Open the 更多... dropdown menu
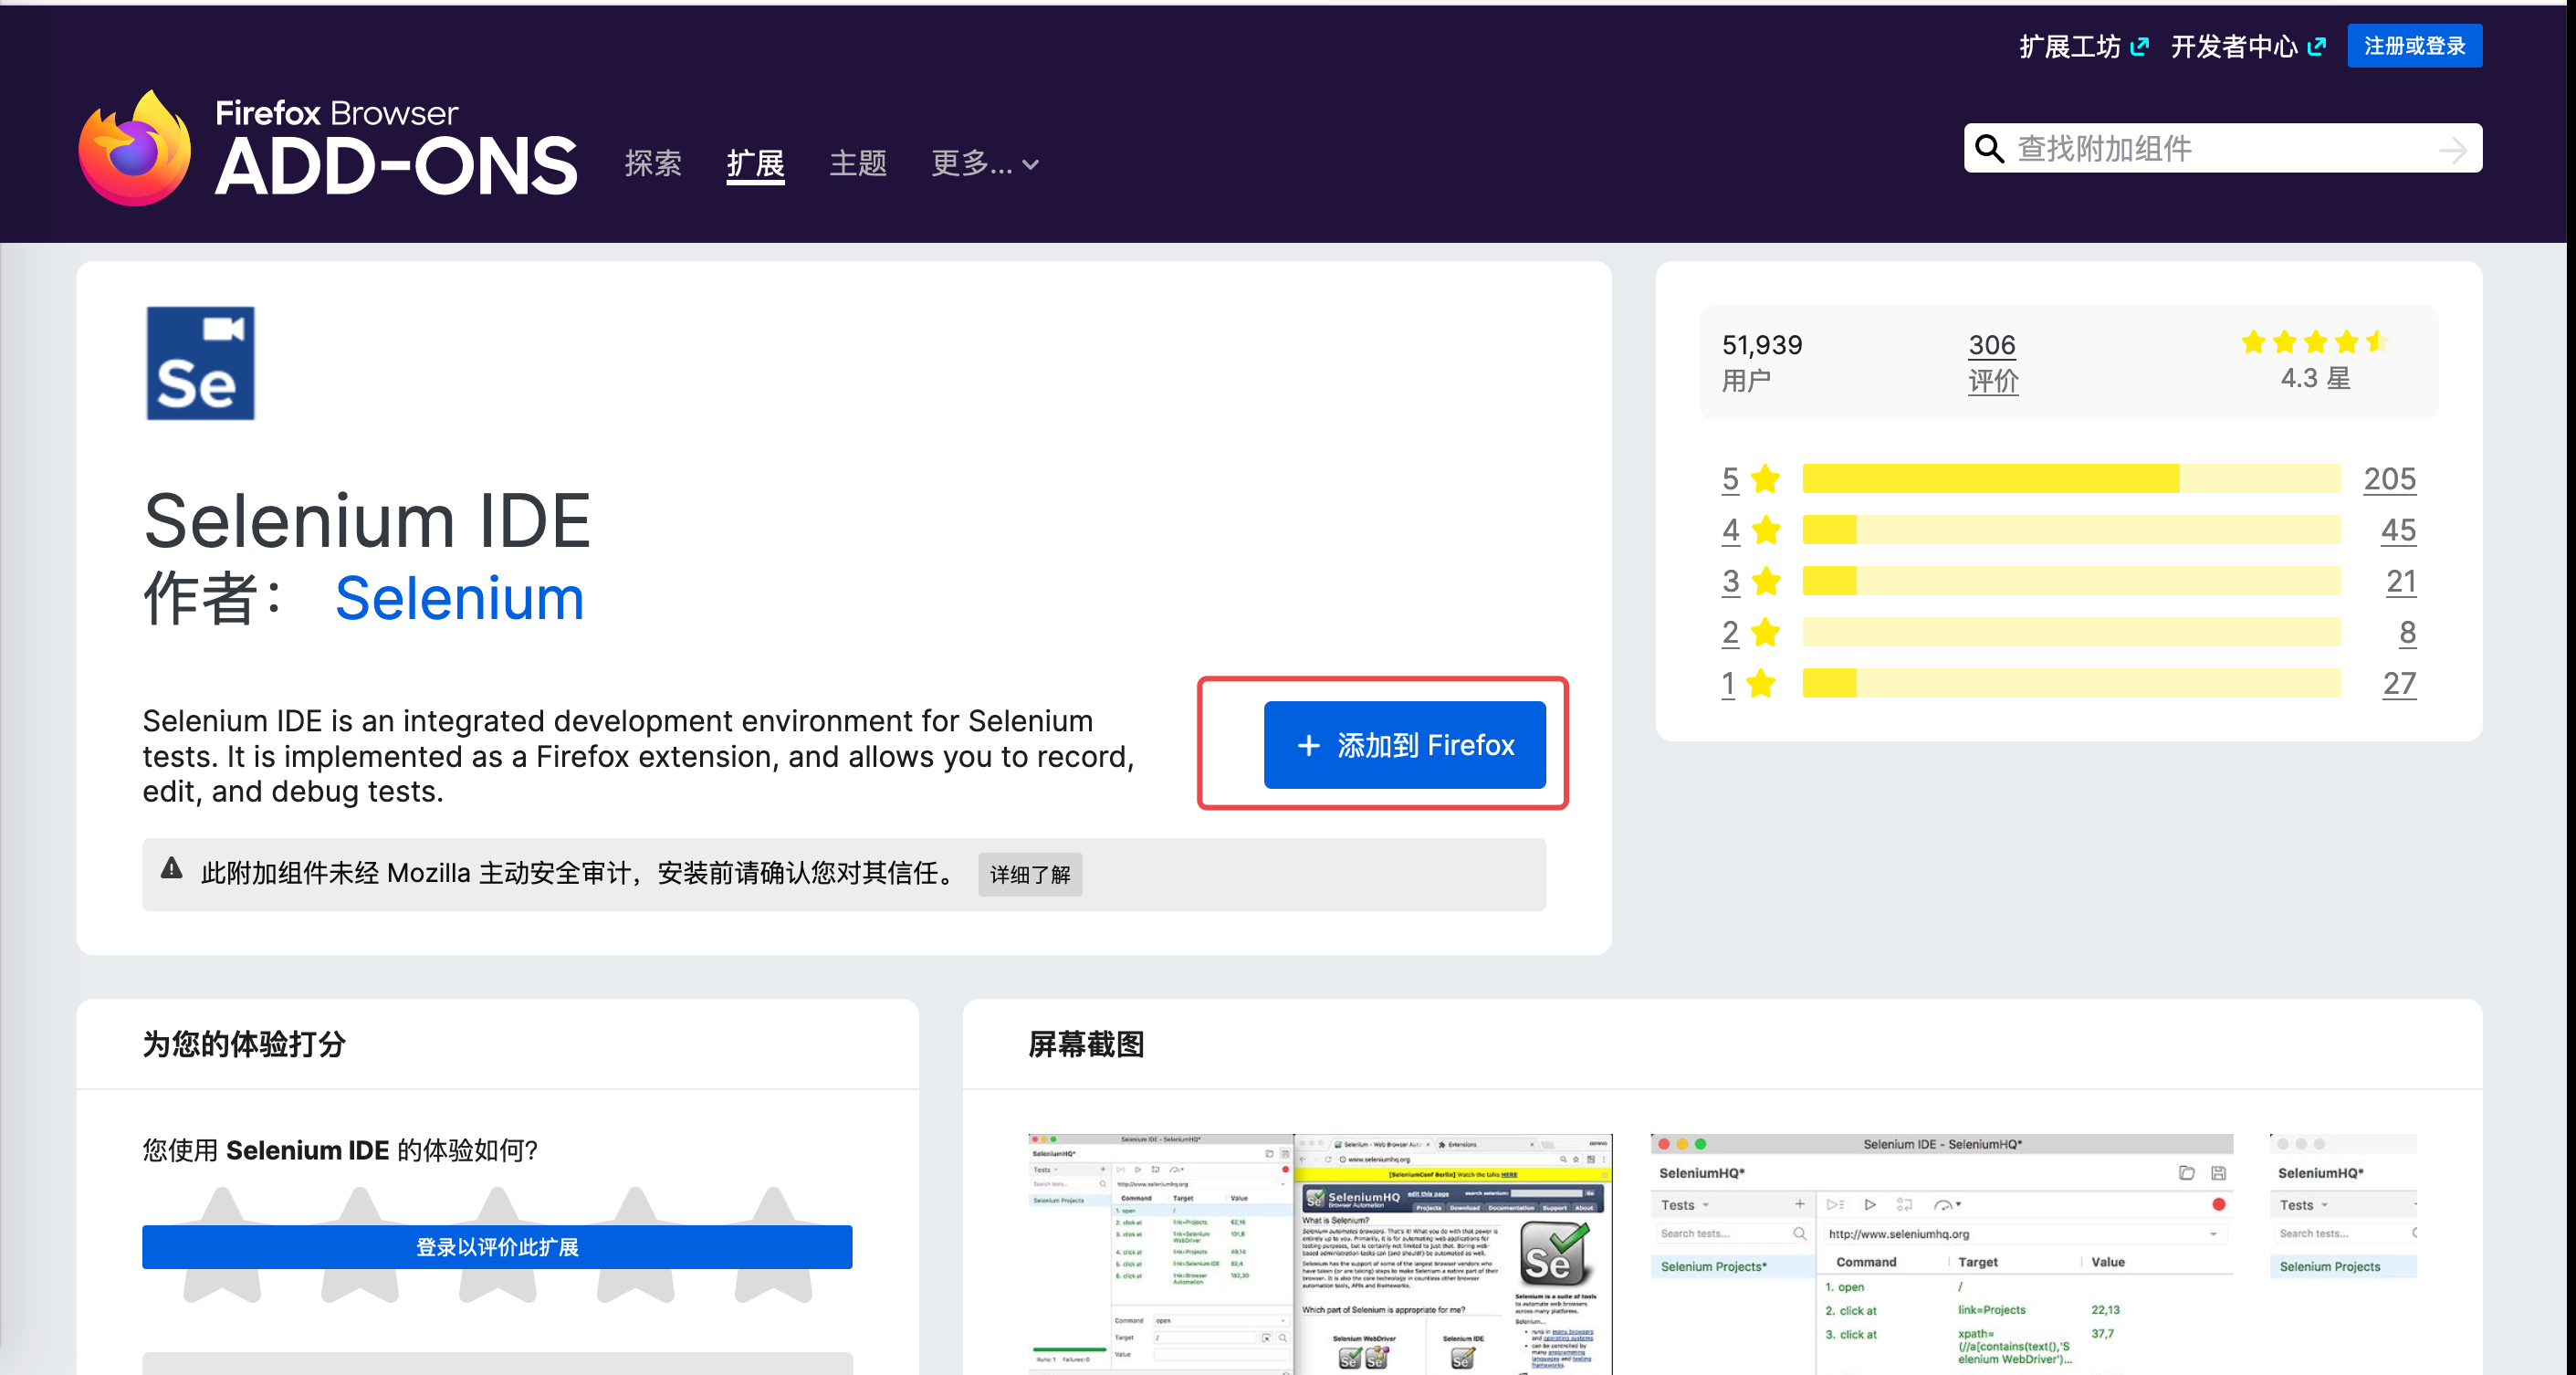Viewport: 2576px width, 1375px height. click(985, 164)
